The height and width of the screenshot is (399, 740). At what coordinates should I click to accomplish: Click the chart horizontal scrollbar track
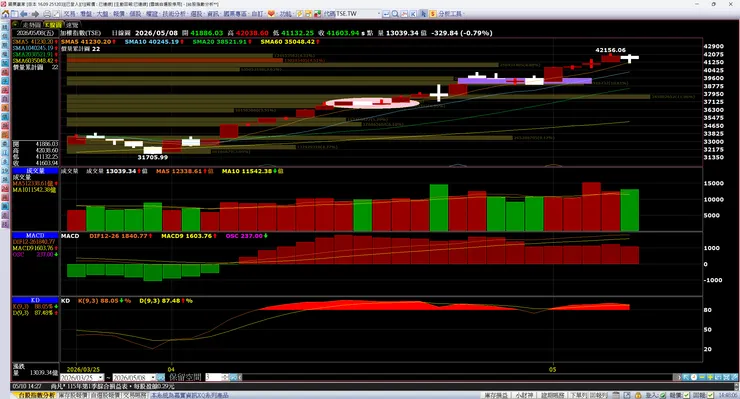point(458,377)
